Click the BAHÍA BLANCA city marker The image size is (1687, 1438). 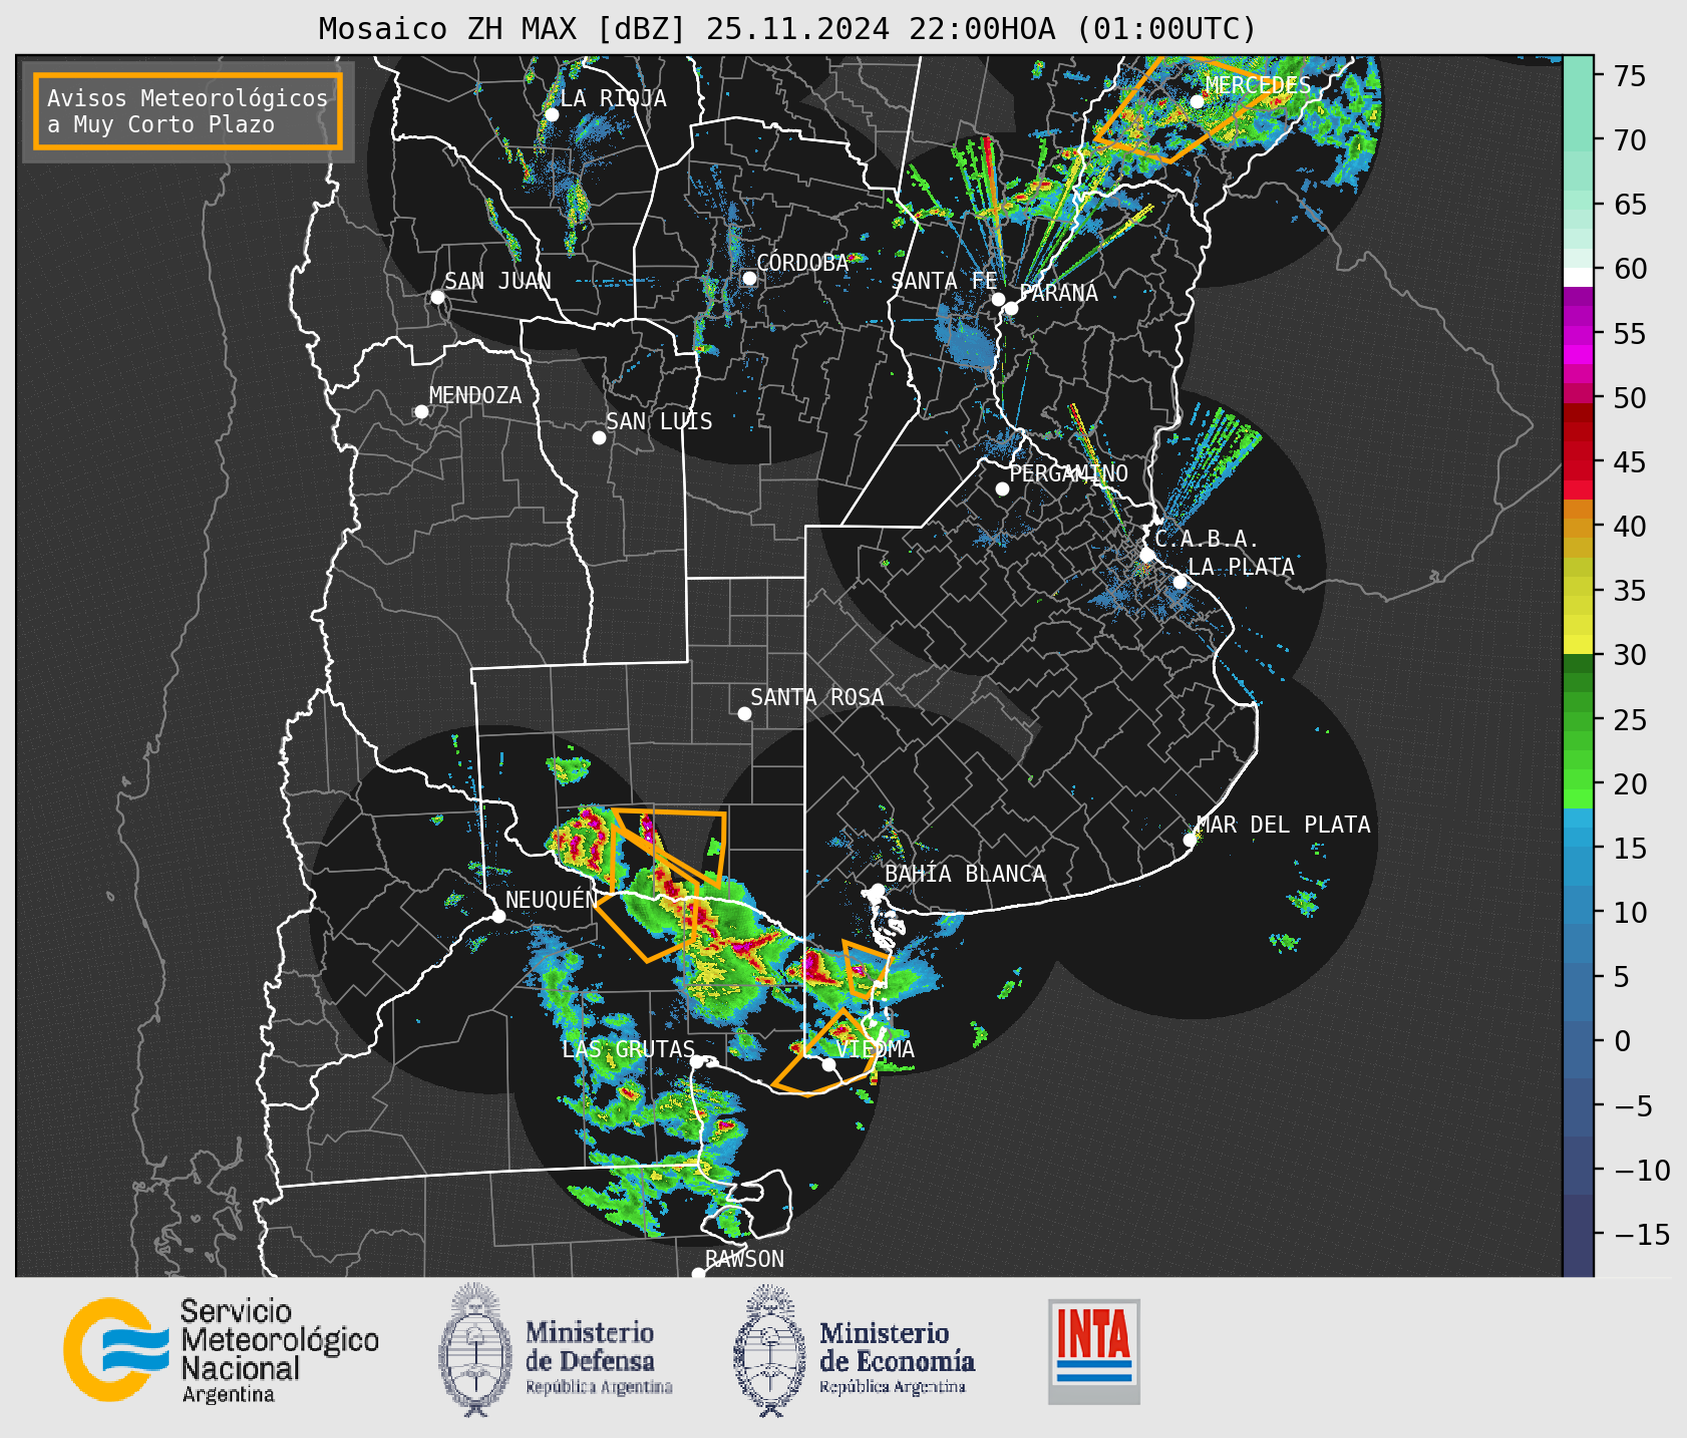(x=877, y=890)
